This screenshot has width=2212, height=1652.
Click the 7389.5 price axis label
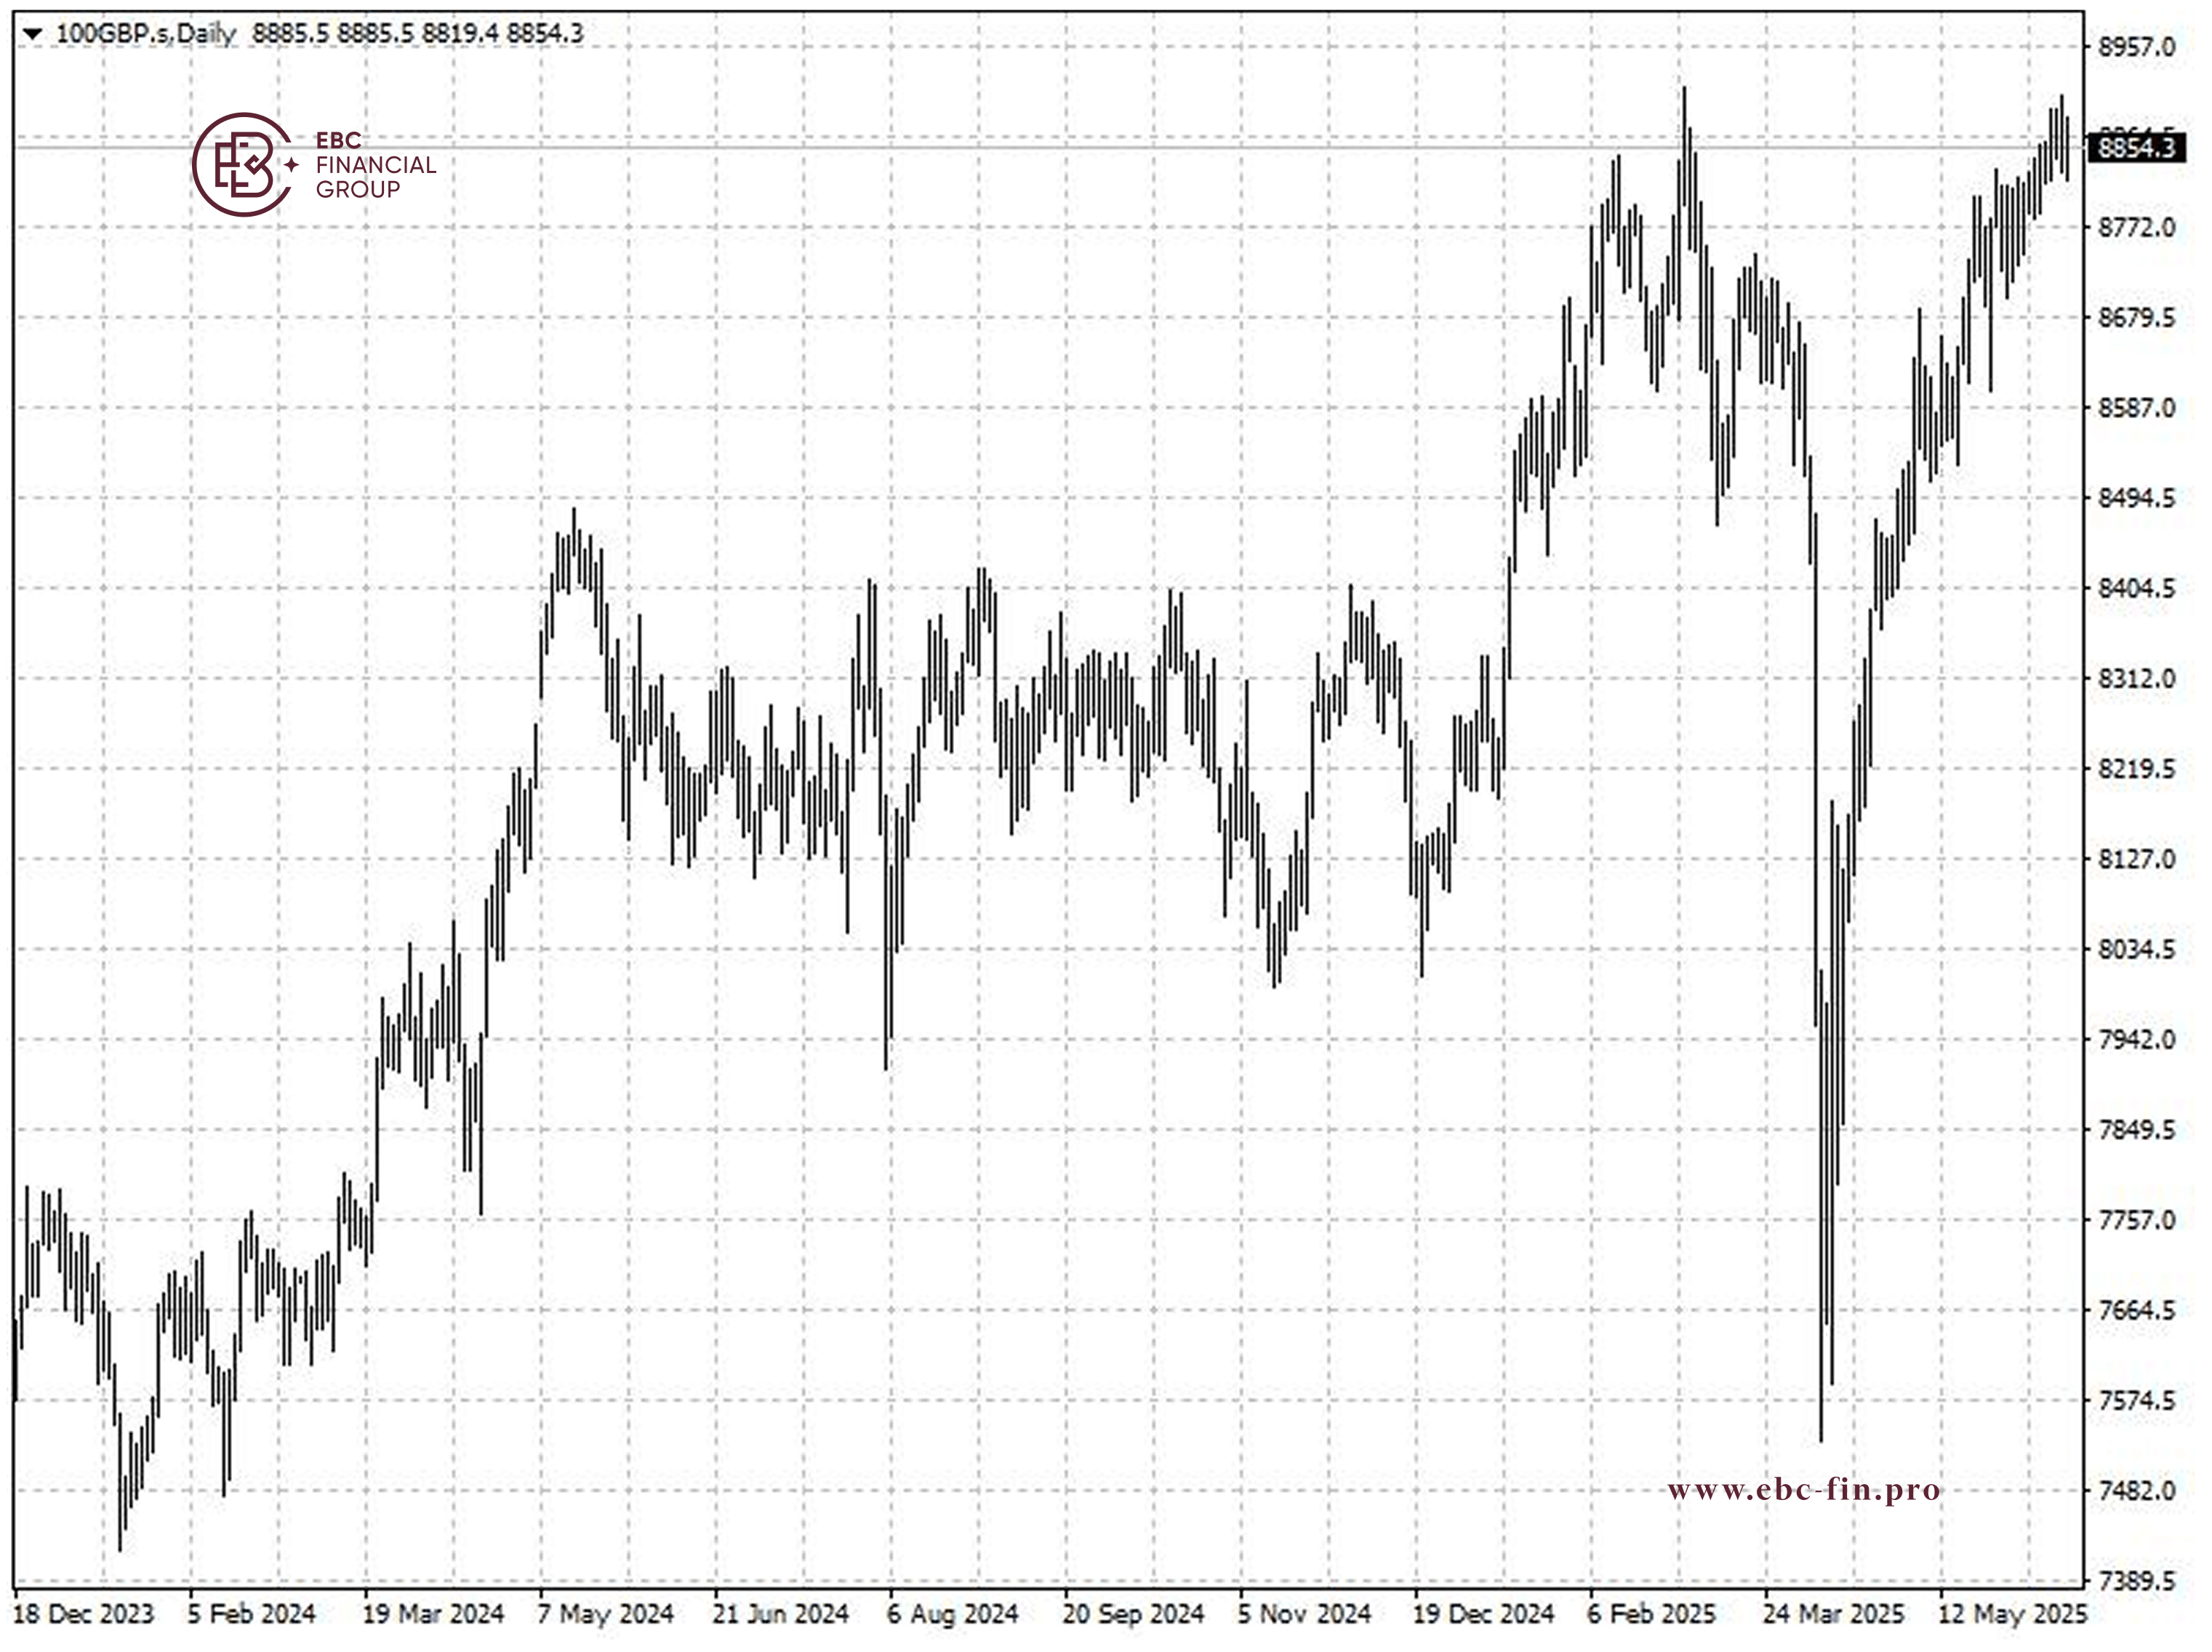(x=2137, y=1581)
